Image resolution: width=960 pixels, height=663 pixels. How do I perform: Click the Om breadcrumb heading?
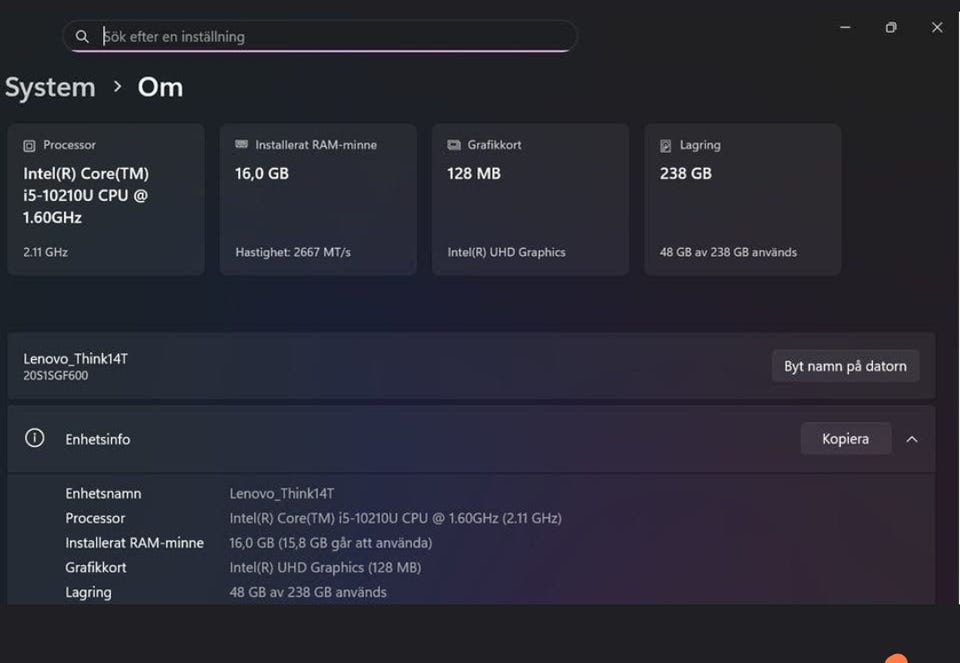(160, 87)
